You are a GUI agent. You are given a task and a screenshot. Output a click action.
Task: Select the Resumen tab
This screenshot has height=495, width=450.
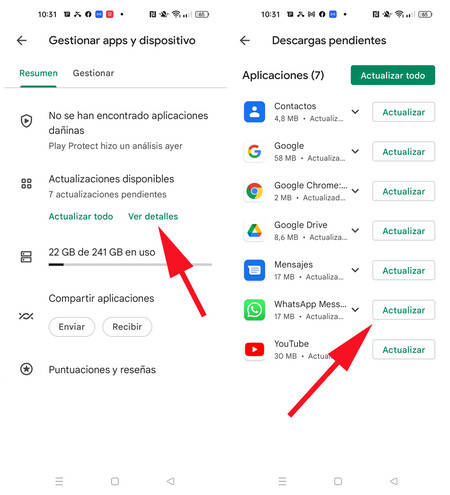pos(38,73)
